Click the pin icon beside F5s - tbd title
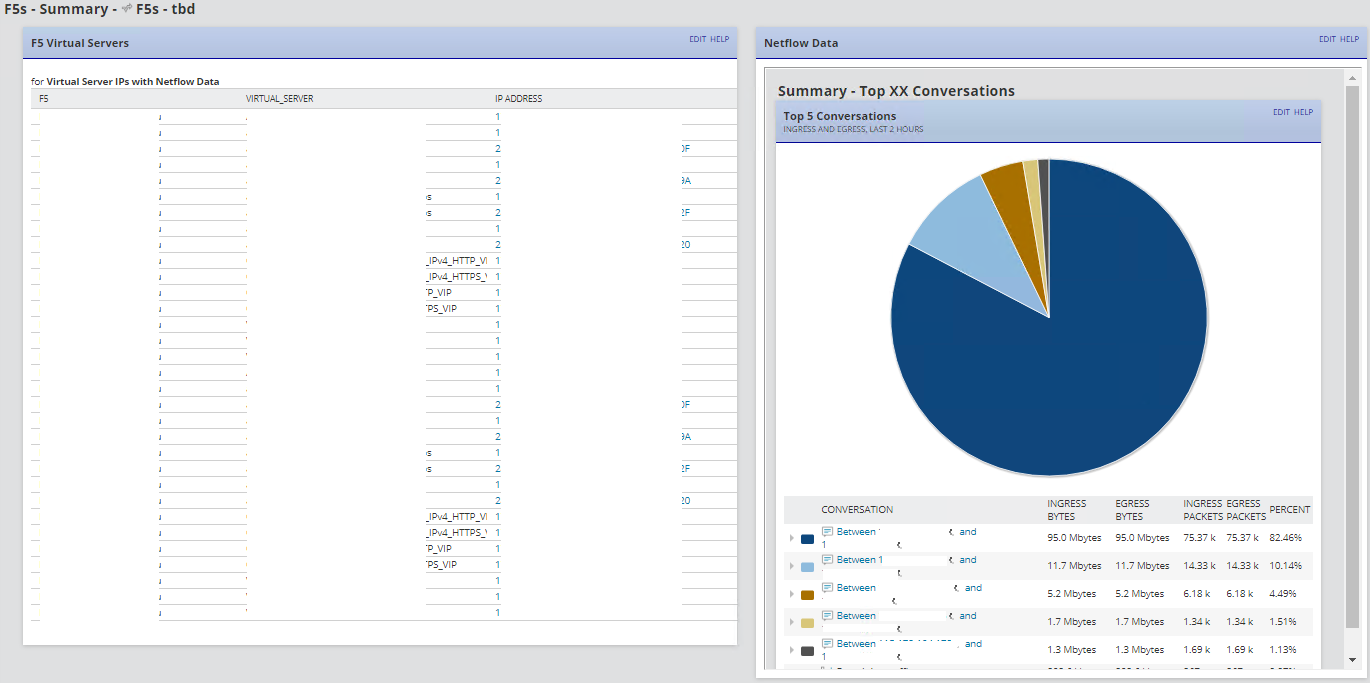1370x683 pixels. pos(126,9)
